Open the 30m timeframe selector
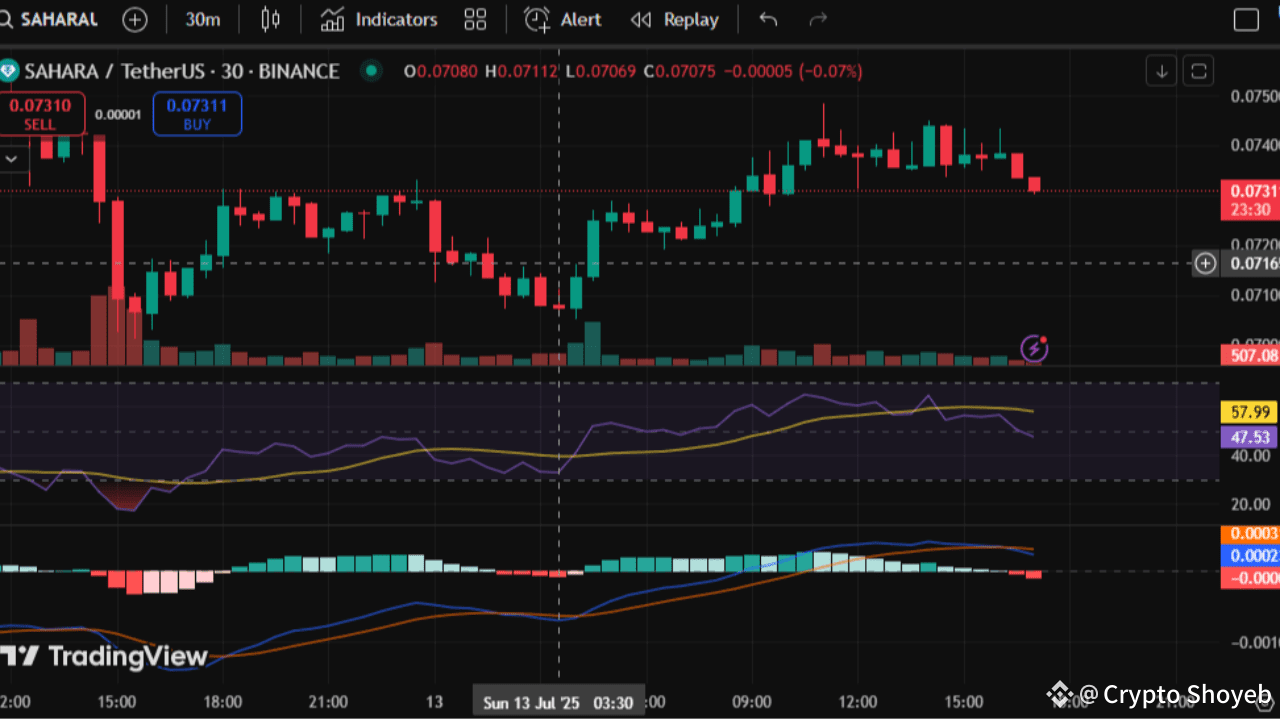 (203, 19)
